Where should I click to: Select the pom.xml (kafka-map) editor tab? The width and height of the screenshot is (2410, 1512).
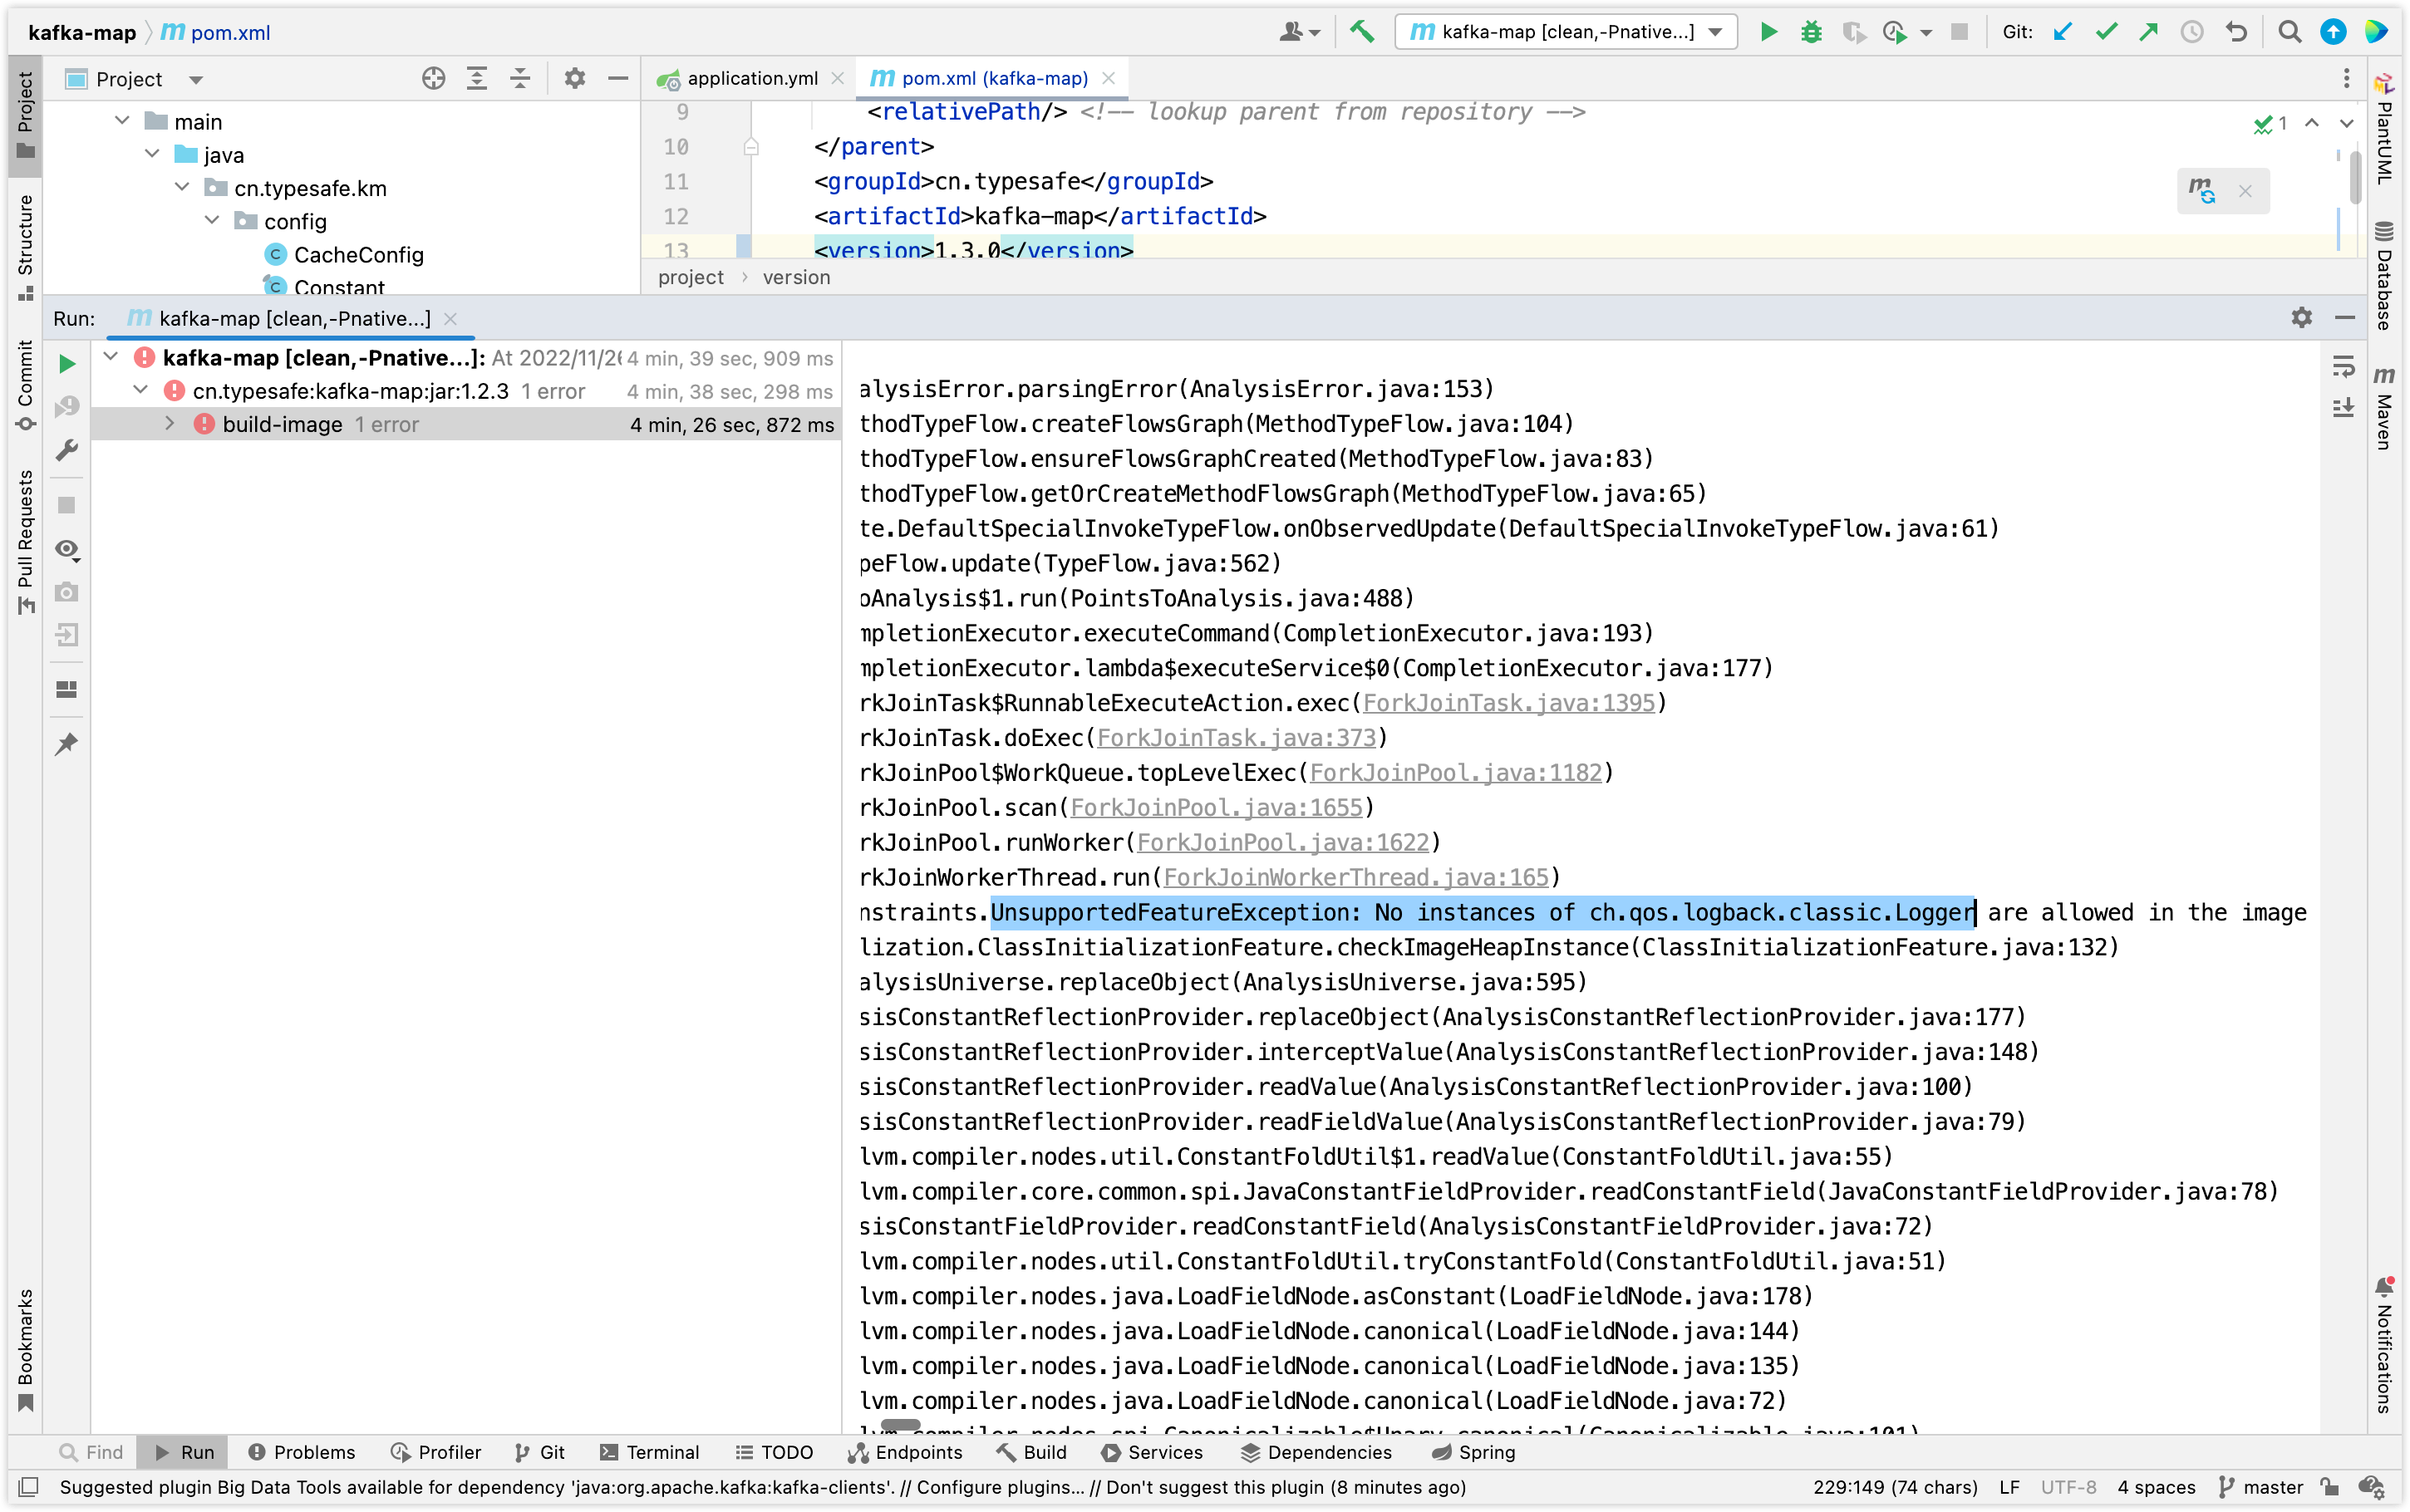tap(993, 78)
